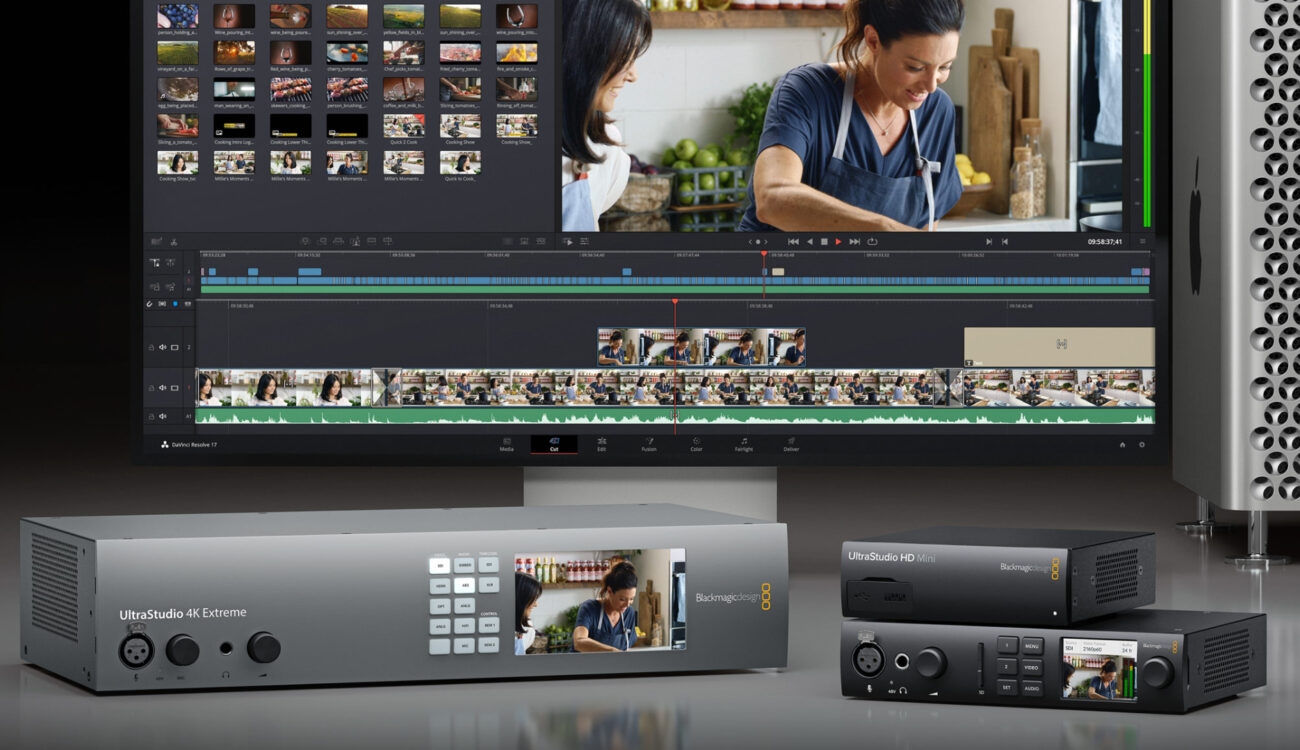
Task: Click the viewer timecode 09:58:37;41
Action: coord(1105,241)
